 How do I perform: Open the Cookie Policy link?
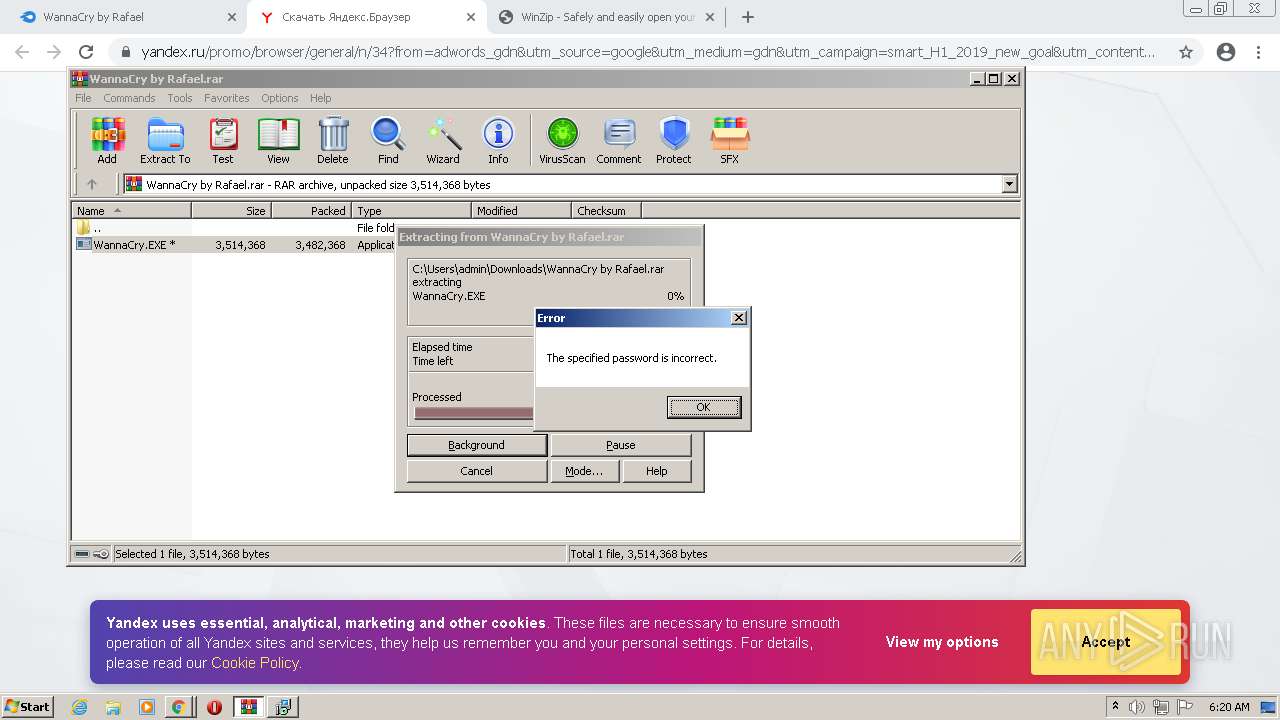tap(254, 663)
